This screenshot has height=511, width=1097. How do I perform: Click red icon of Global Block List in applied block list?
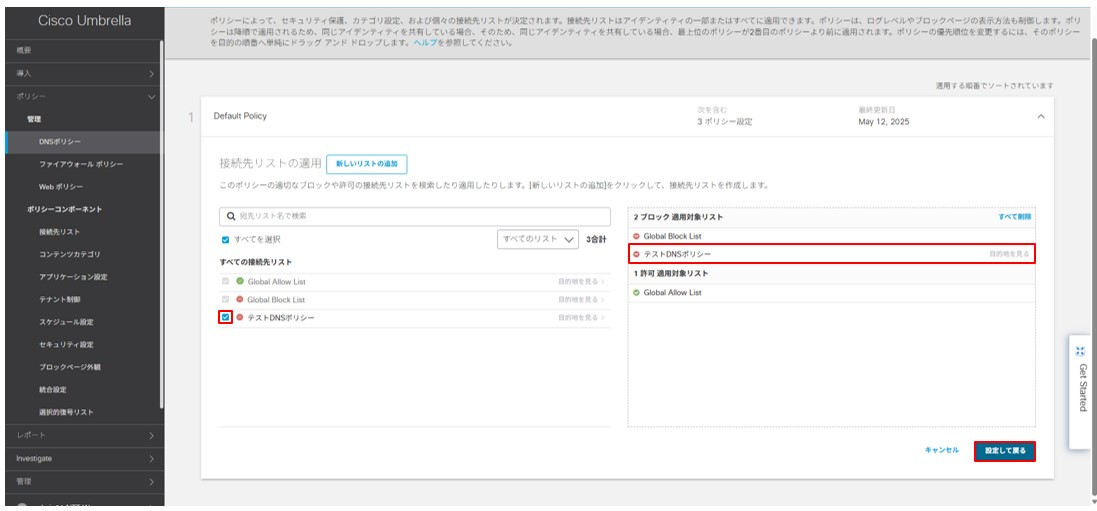pyautogui.click(x=636, y=237)
